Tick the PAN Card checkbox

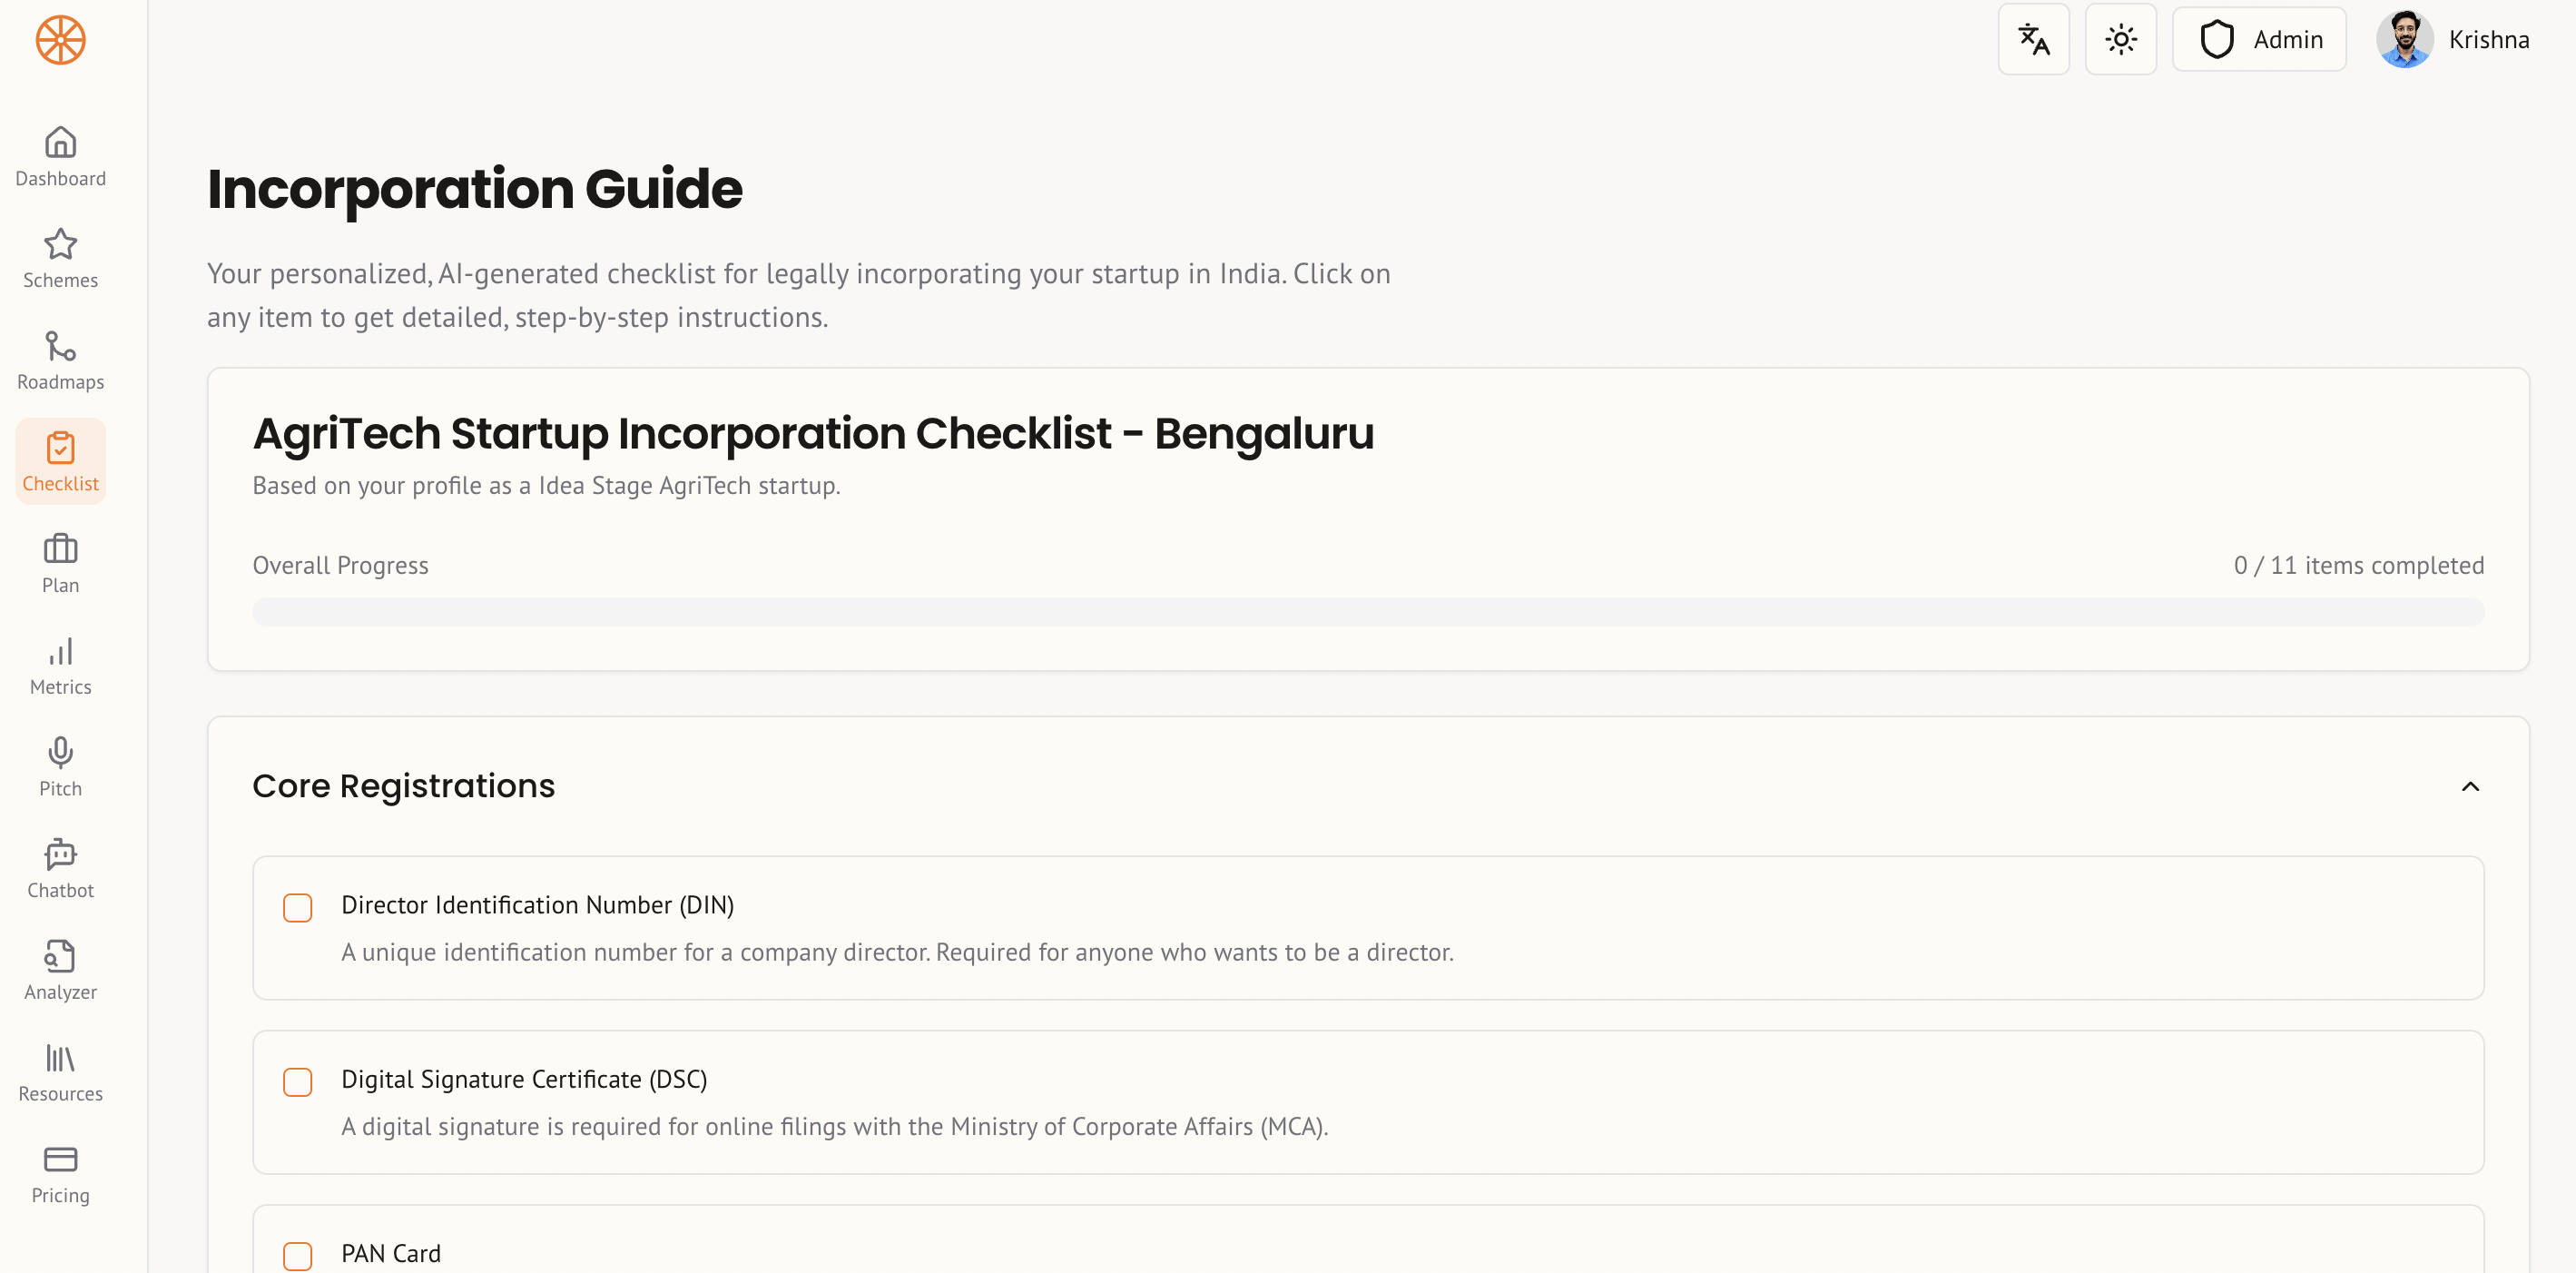coord(298,1256)
